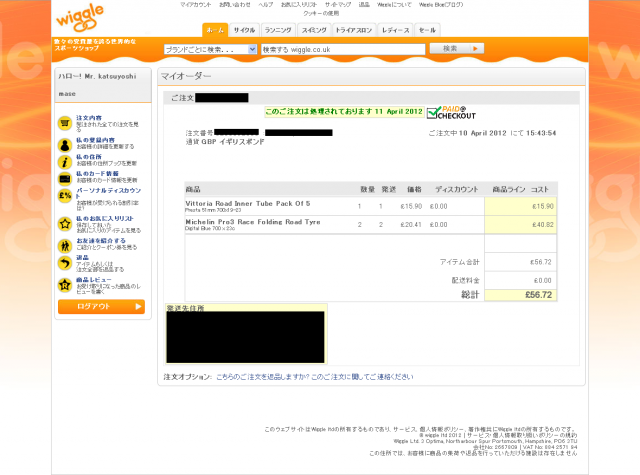Open the 私の登録内容 sidebar link
This screenshot has height=475, width=640.
(x=96, y=140)
